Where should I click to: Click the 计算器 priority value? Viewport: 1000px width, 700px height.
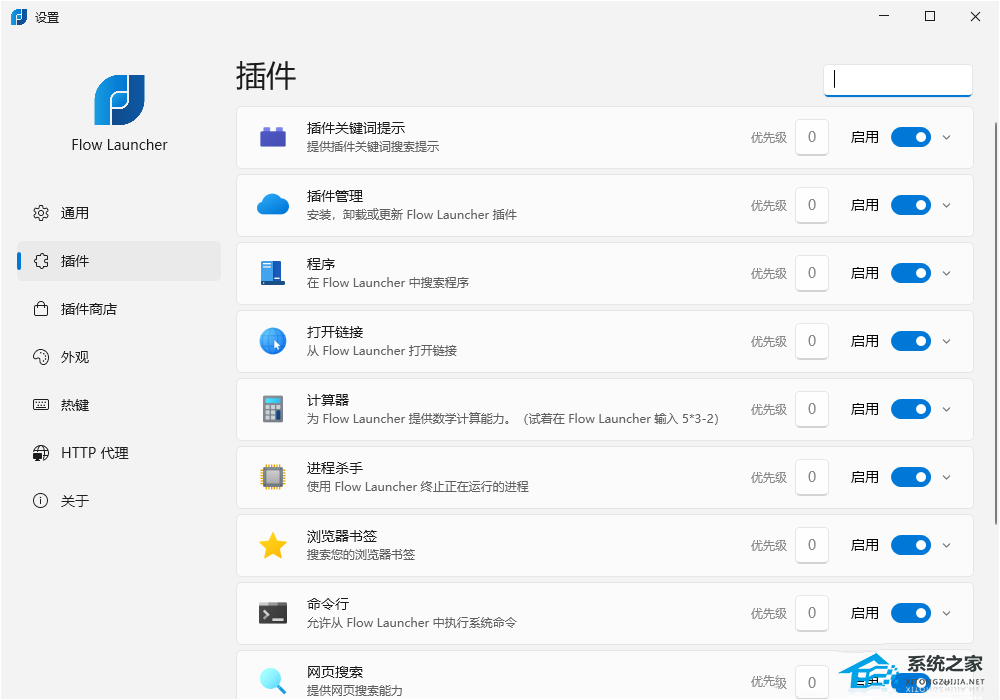[x=812, y=409]
